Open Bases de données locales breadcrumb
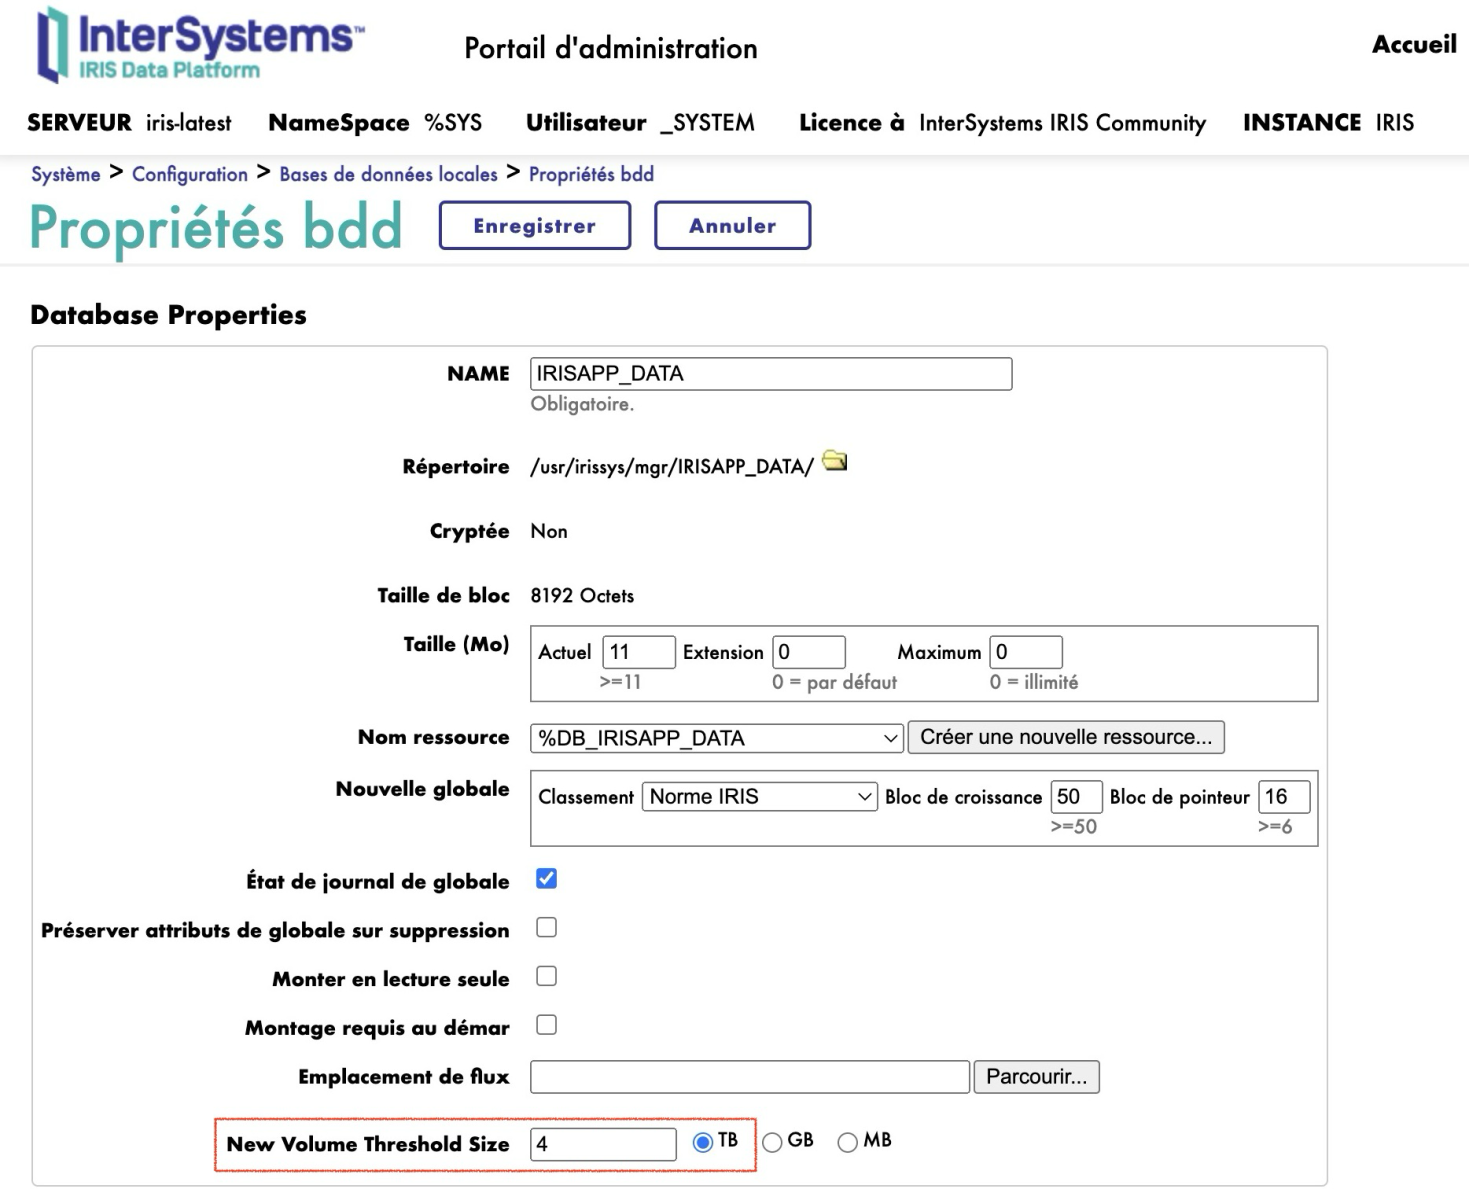Screen dimensions: 1469x1200 [x=388, y=174]
